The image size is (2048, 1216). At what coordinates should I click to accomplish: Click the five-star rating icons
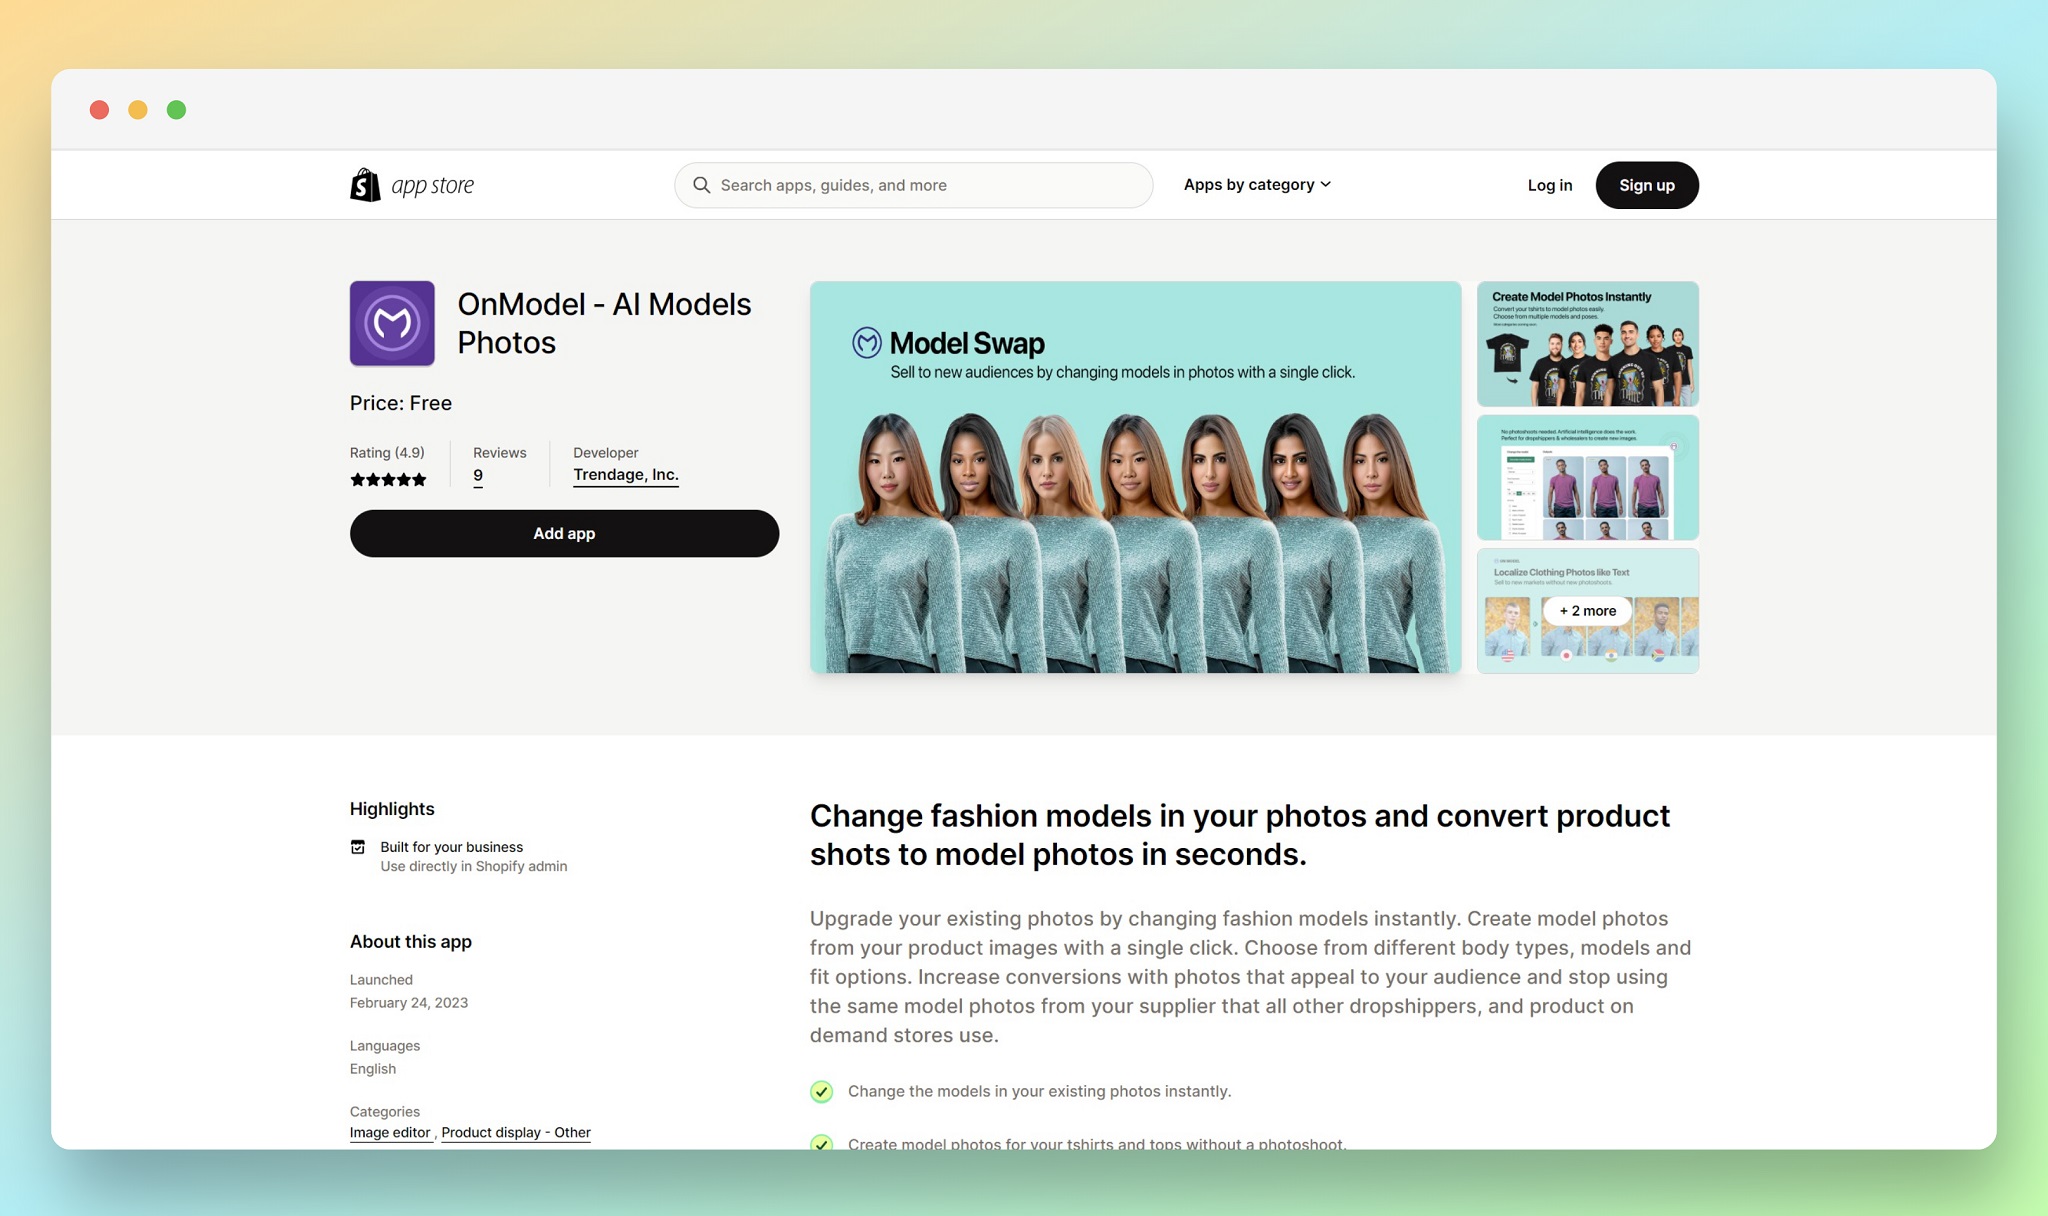point(388,480)
